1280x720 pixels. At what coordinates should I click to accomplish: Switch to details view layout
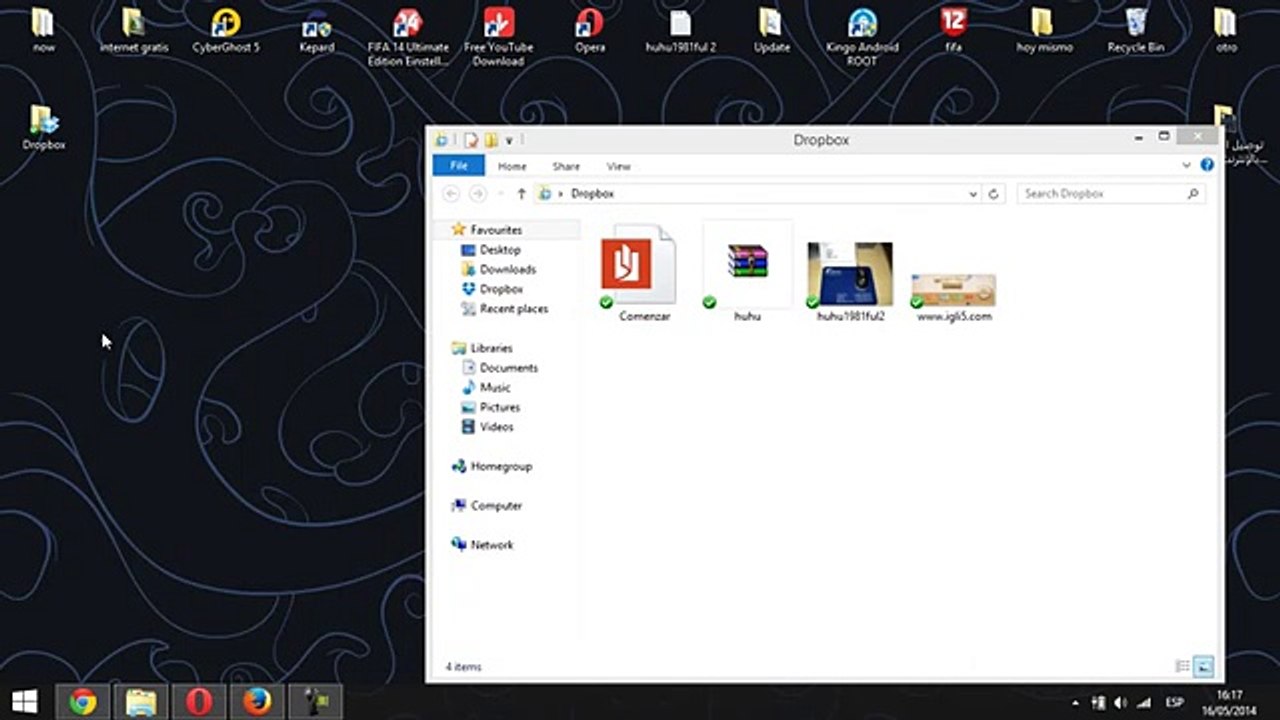(1183, 666)
